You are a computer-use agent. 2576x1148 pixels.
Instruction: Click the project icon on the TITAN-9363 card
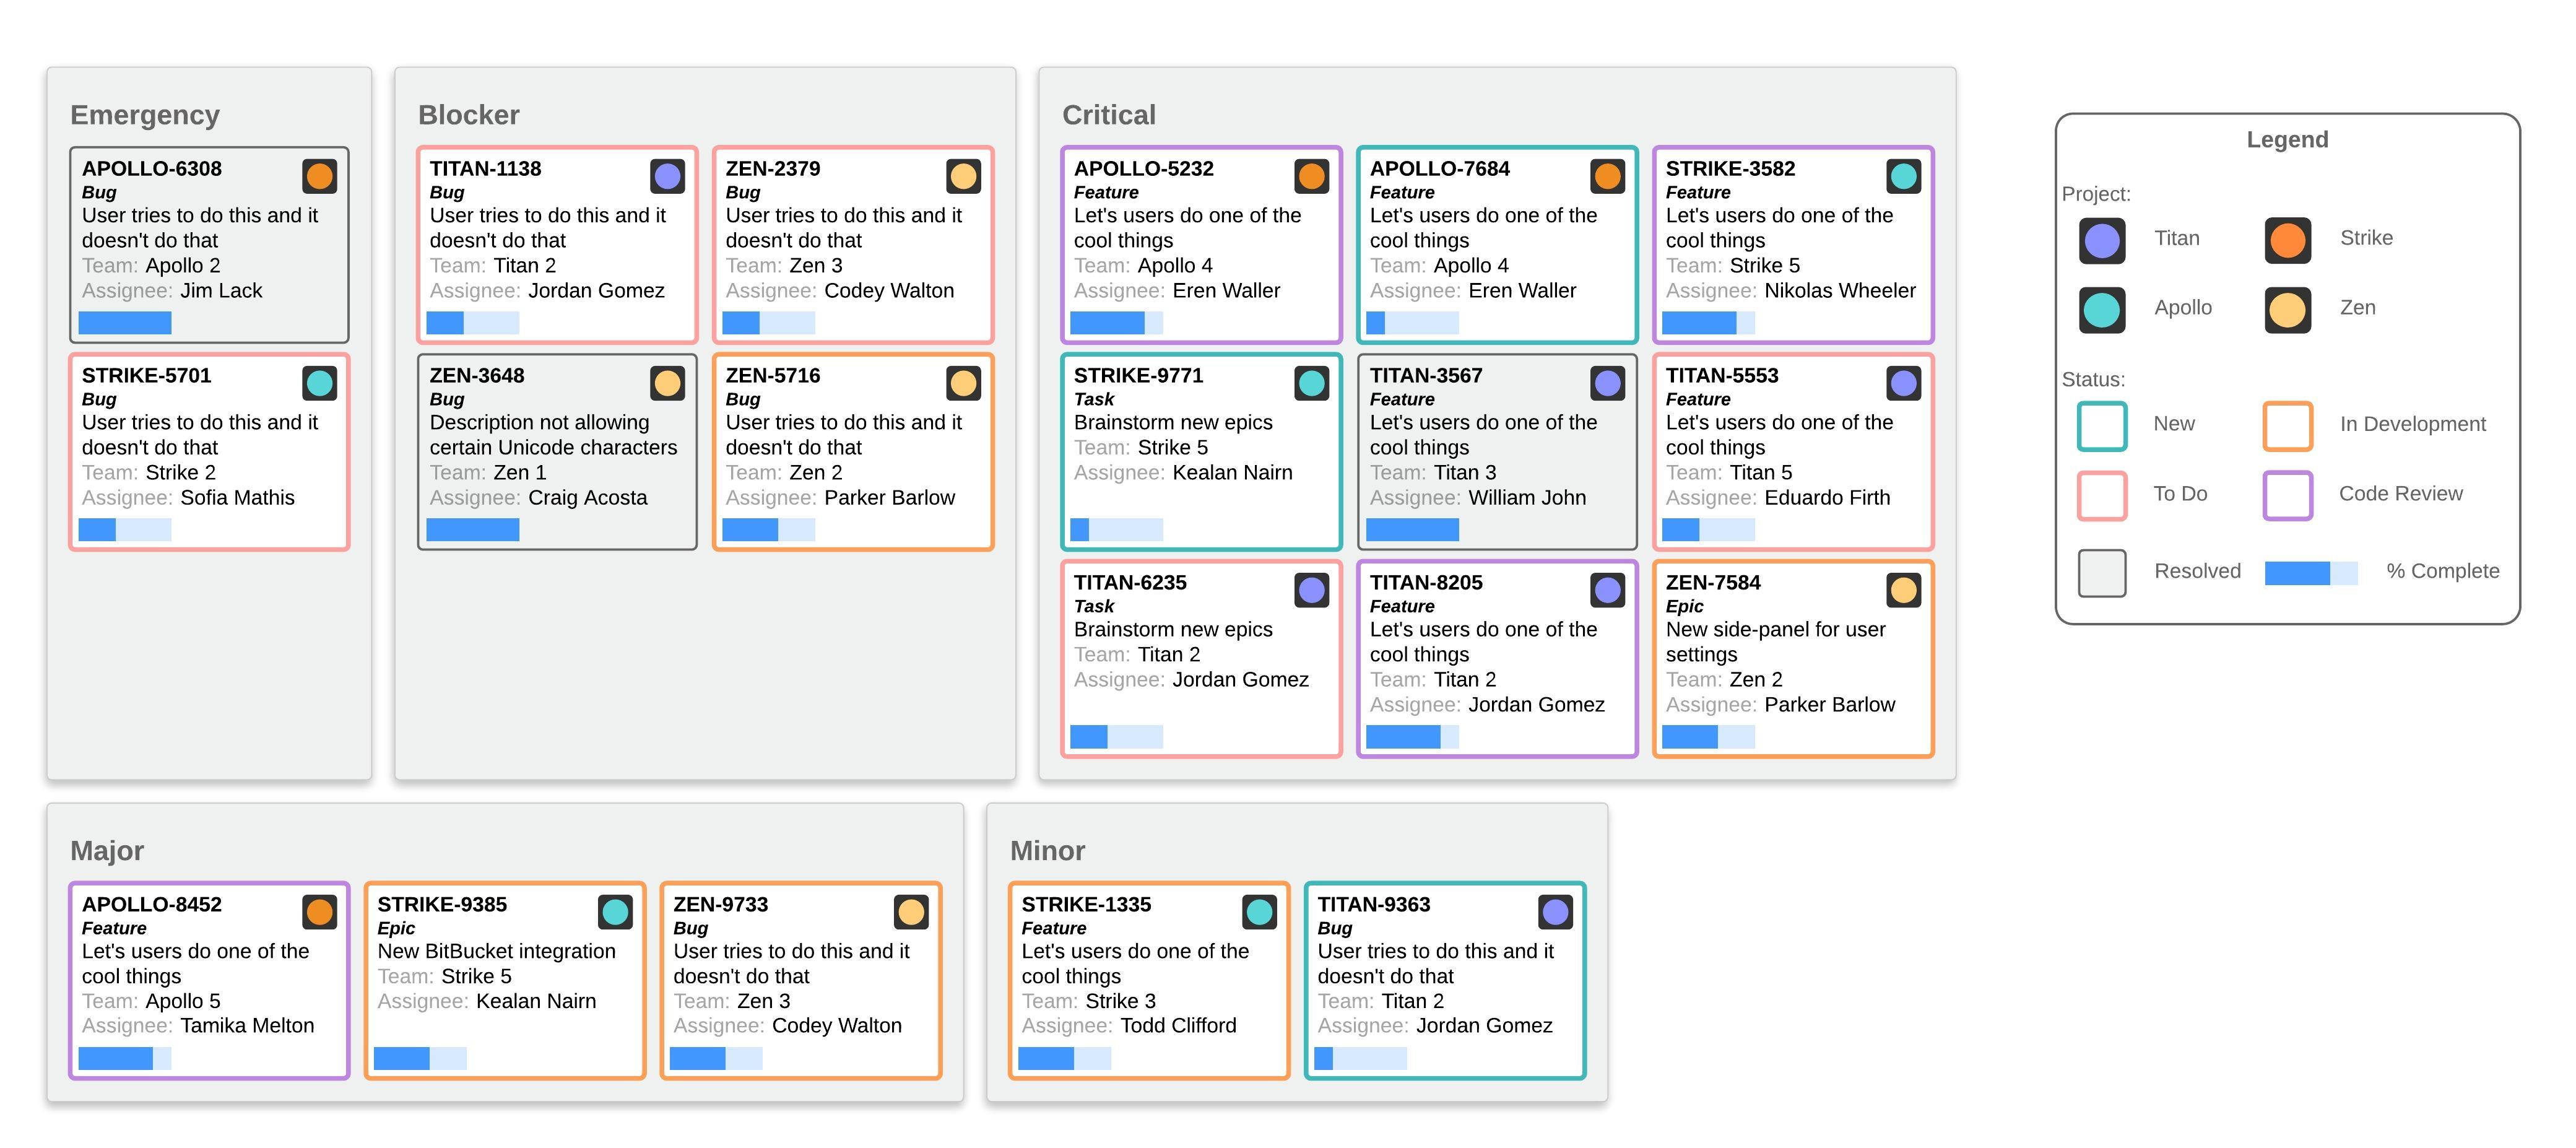(x=1555, y=912)
